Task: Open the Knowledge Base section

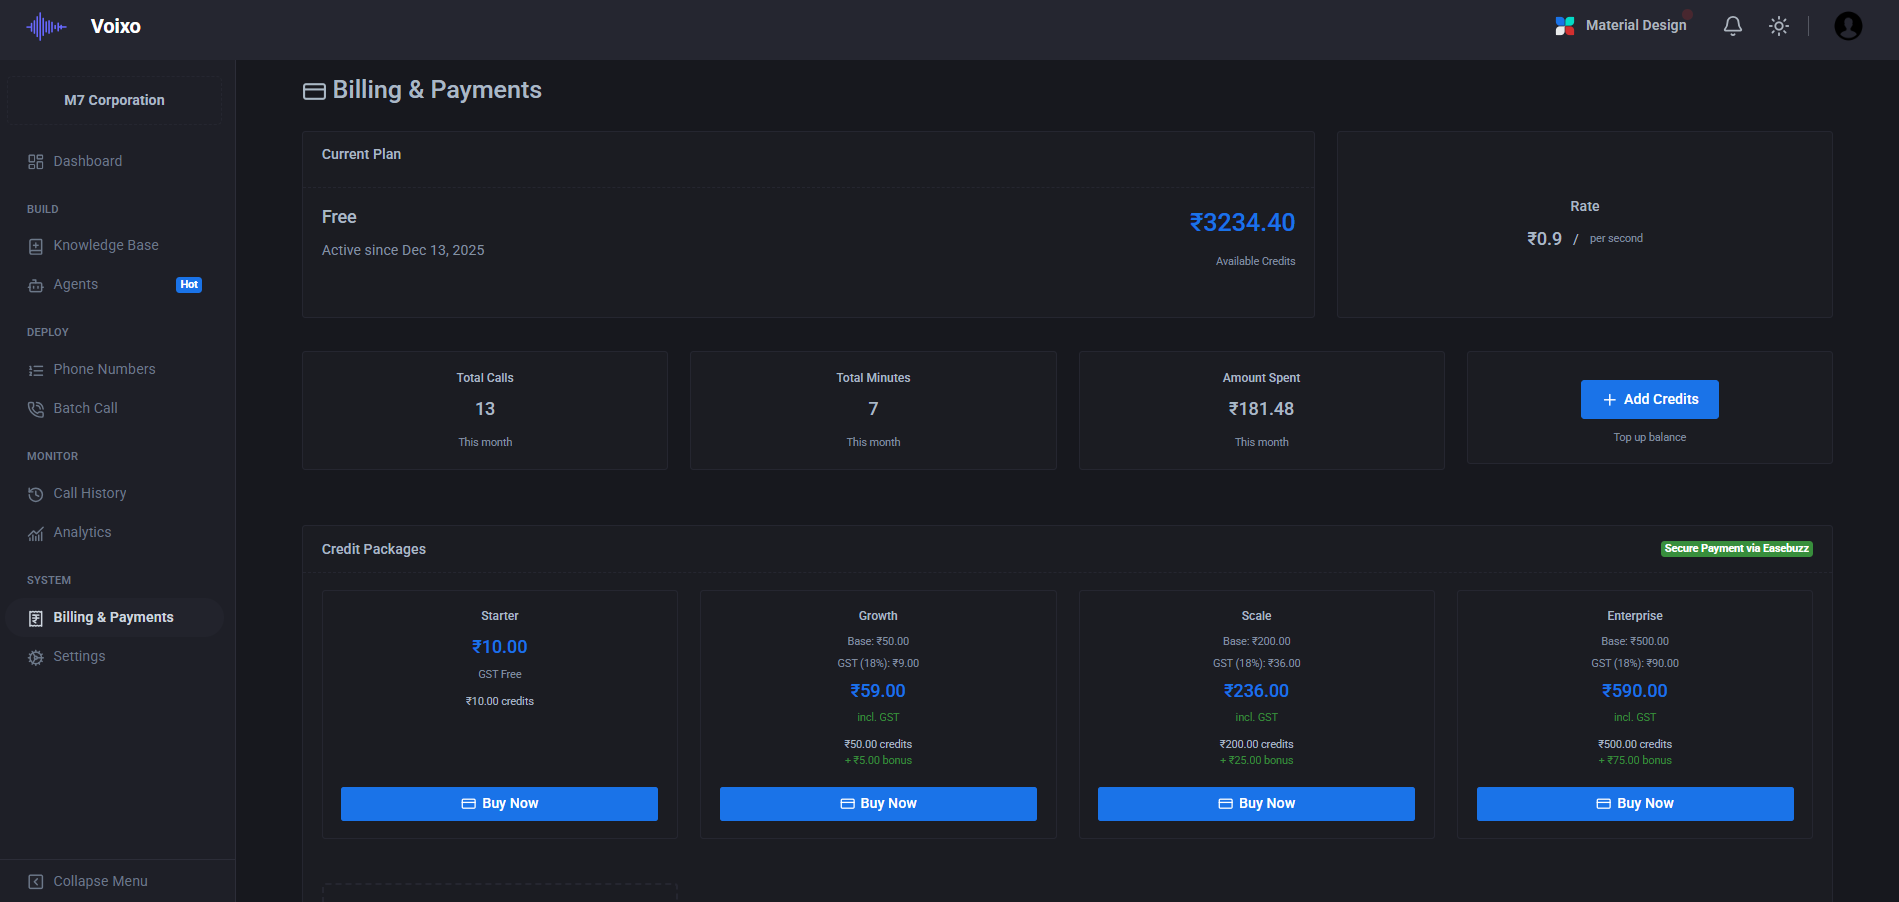Action: [105, 244]
